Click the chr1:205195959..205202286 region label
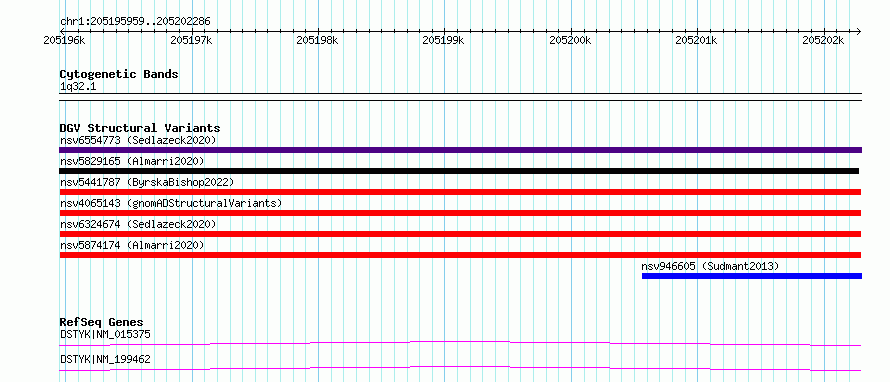 click(135, 22)
